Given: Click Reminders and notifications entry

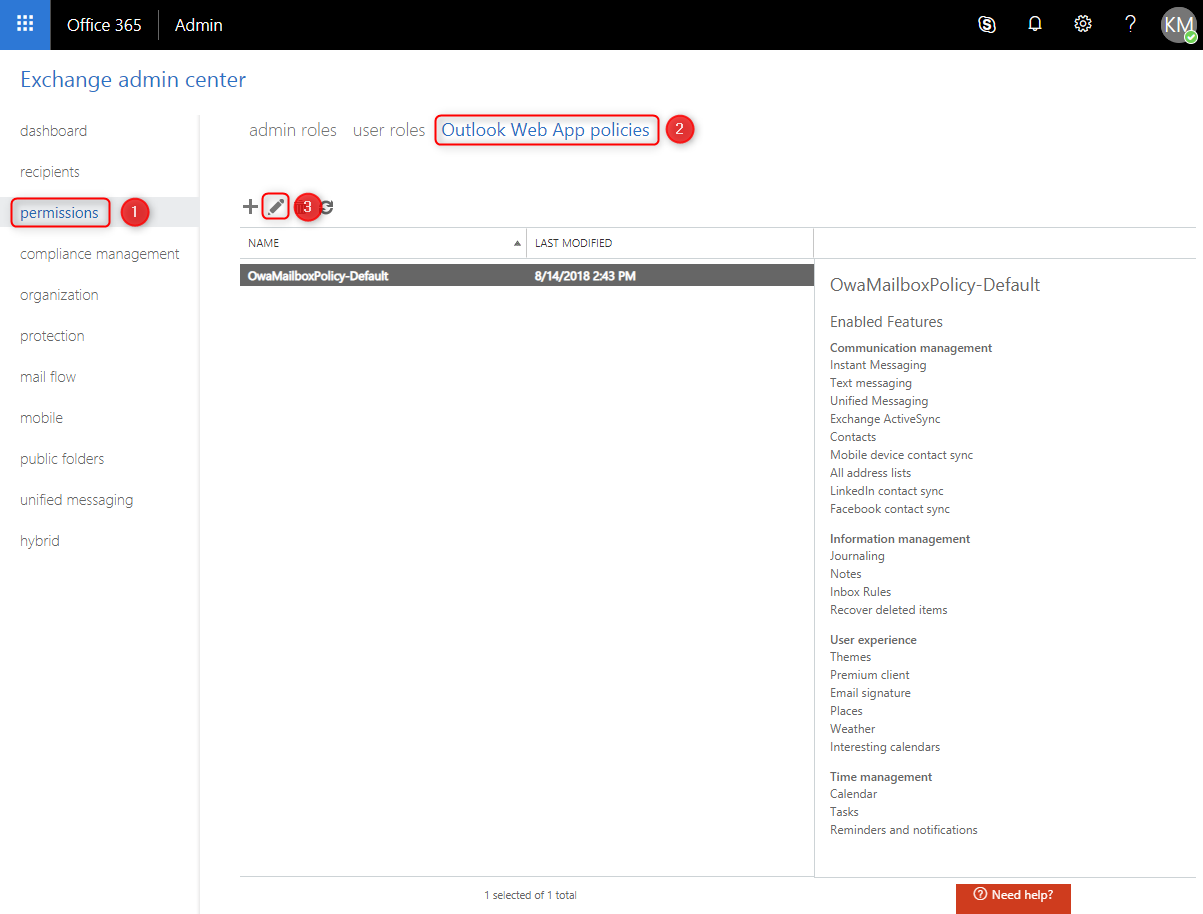Looking at the screenshot, I should [x=904, y=830].
